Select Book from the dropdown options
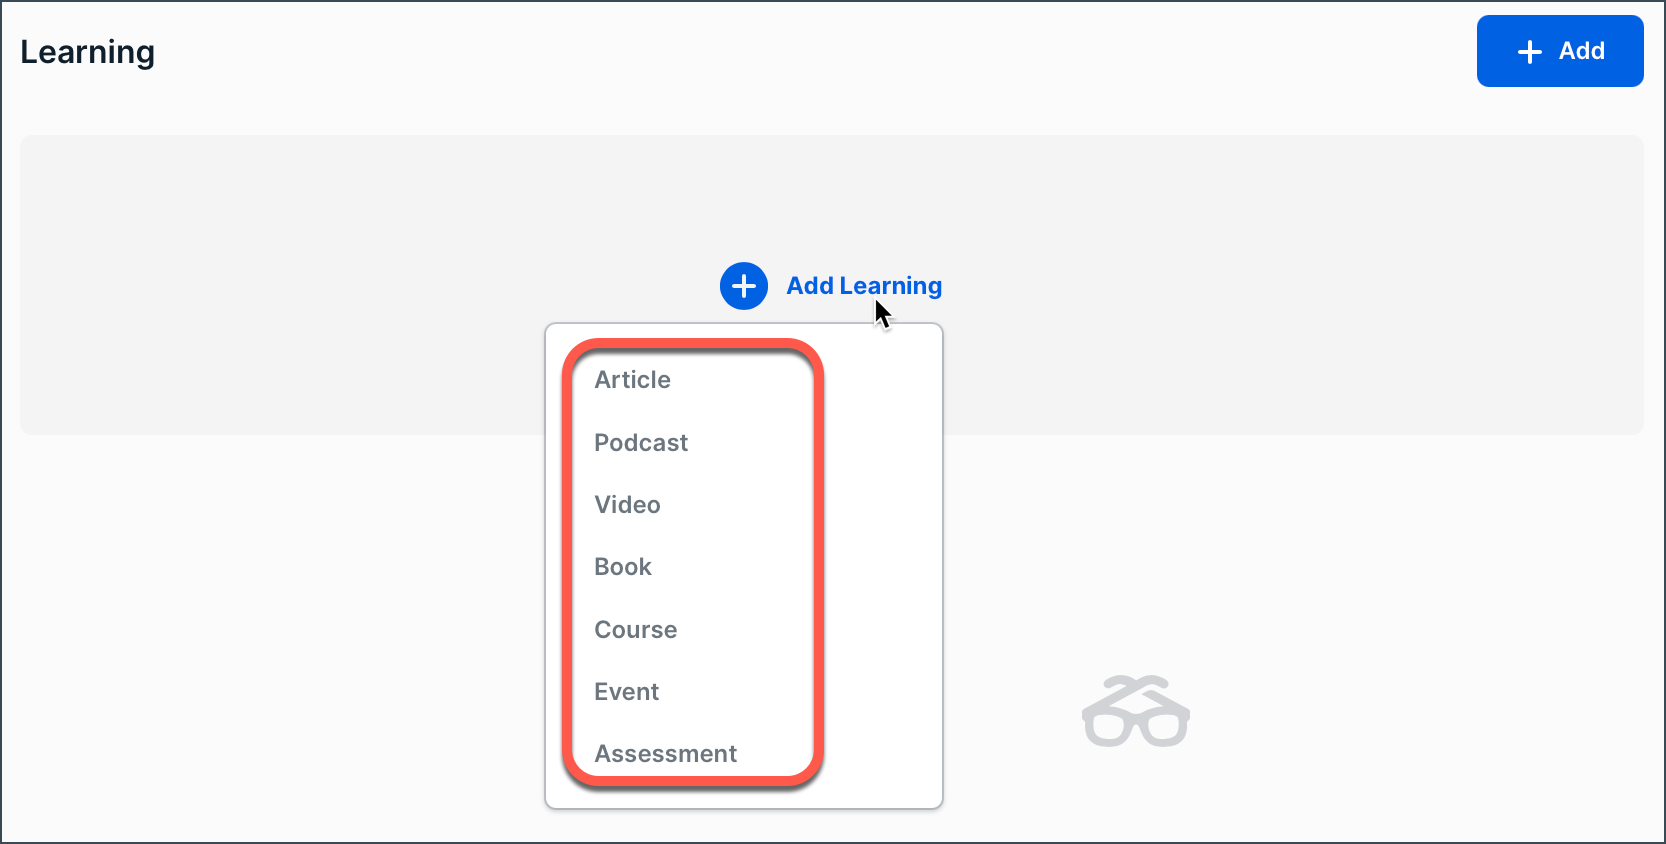Image resolution: width=1666 pixels, height=844 pixels. point(623,567)
